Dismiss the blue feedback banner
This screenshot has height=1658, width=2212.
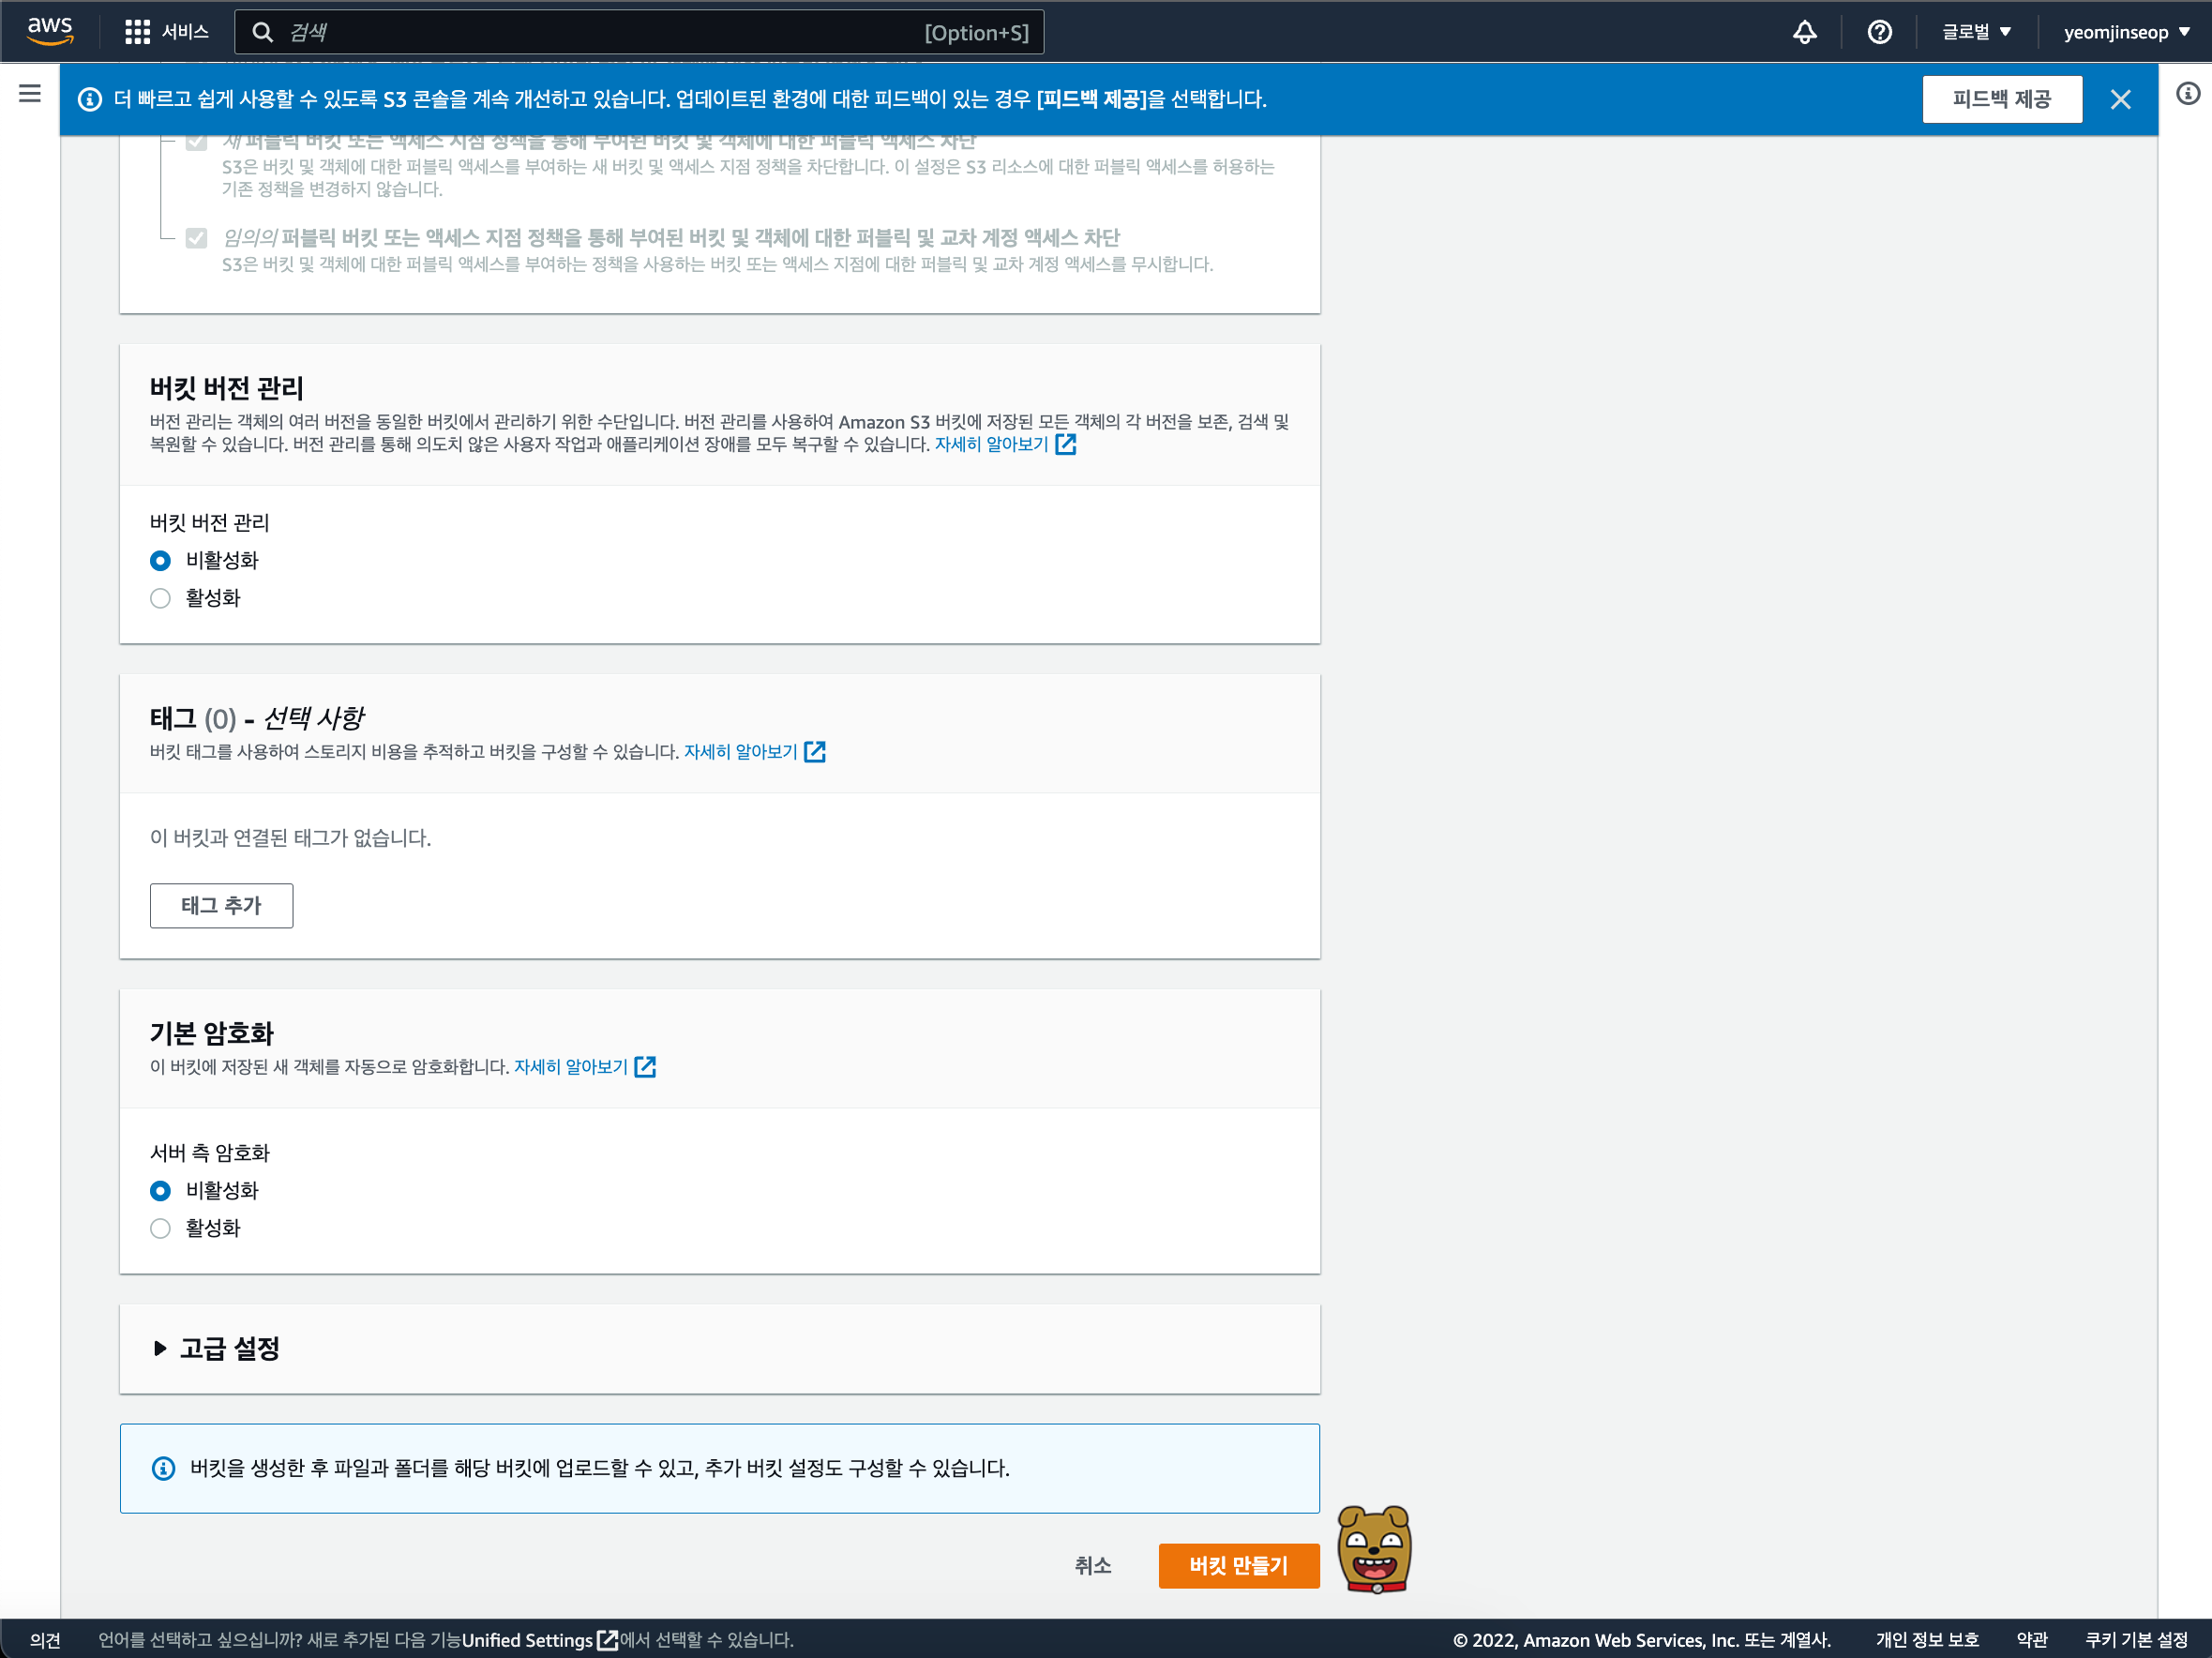pos(2120,99)
